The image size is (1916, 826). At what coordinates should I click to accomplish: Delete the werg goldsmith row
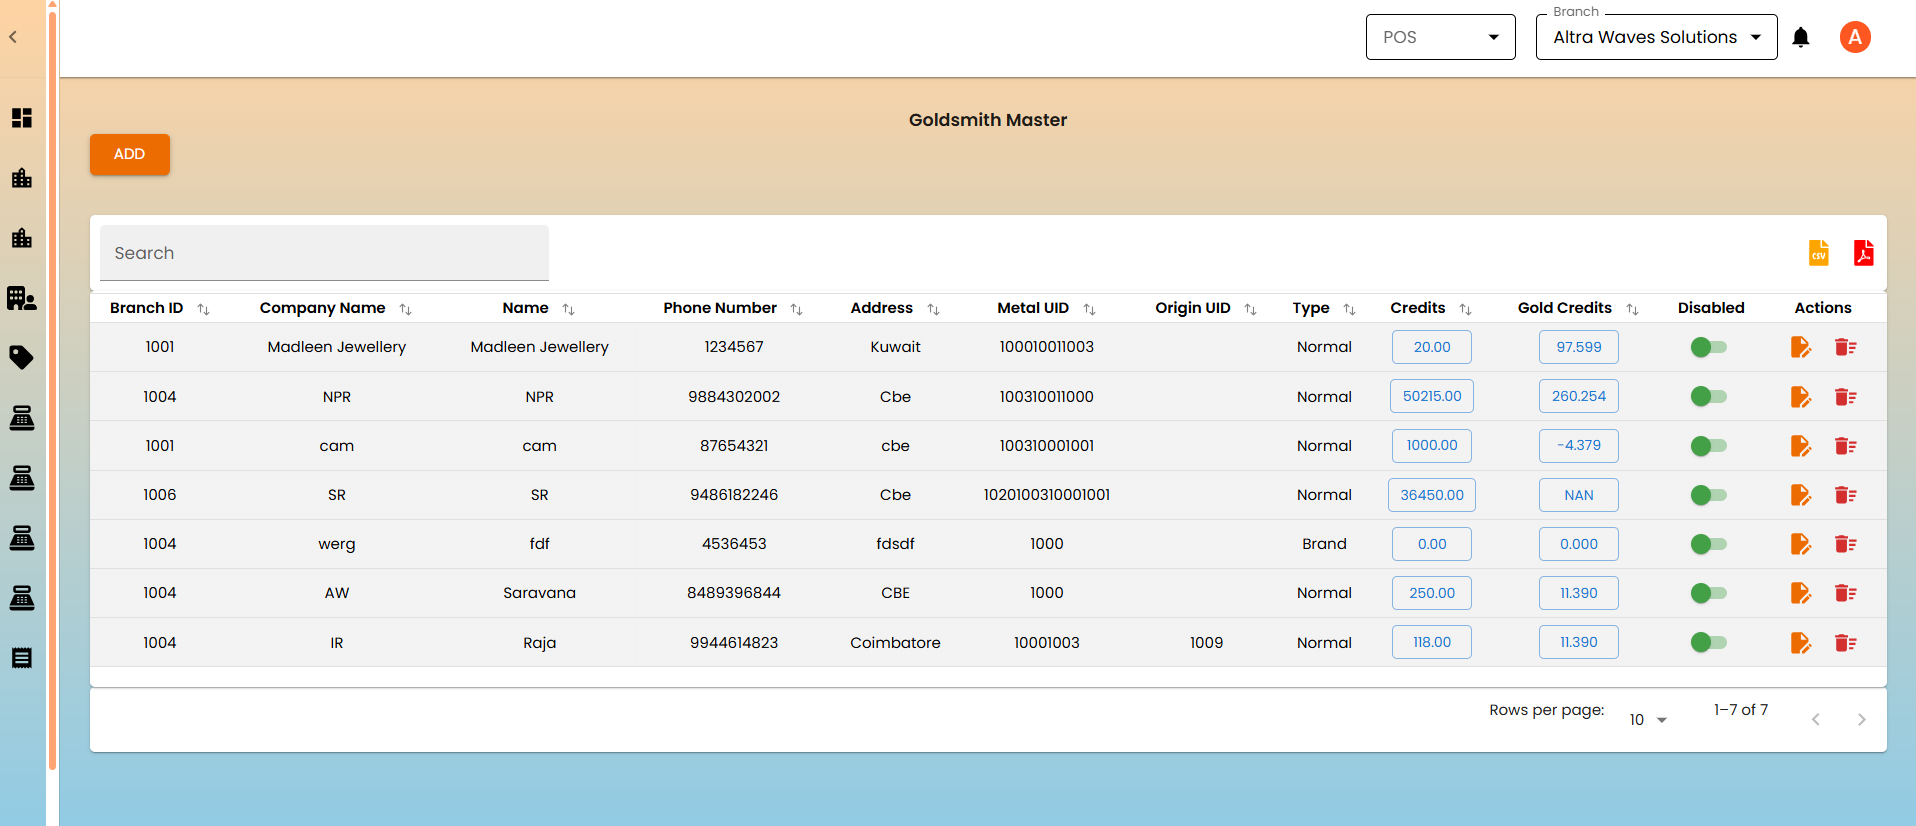[1845, 544]
